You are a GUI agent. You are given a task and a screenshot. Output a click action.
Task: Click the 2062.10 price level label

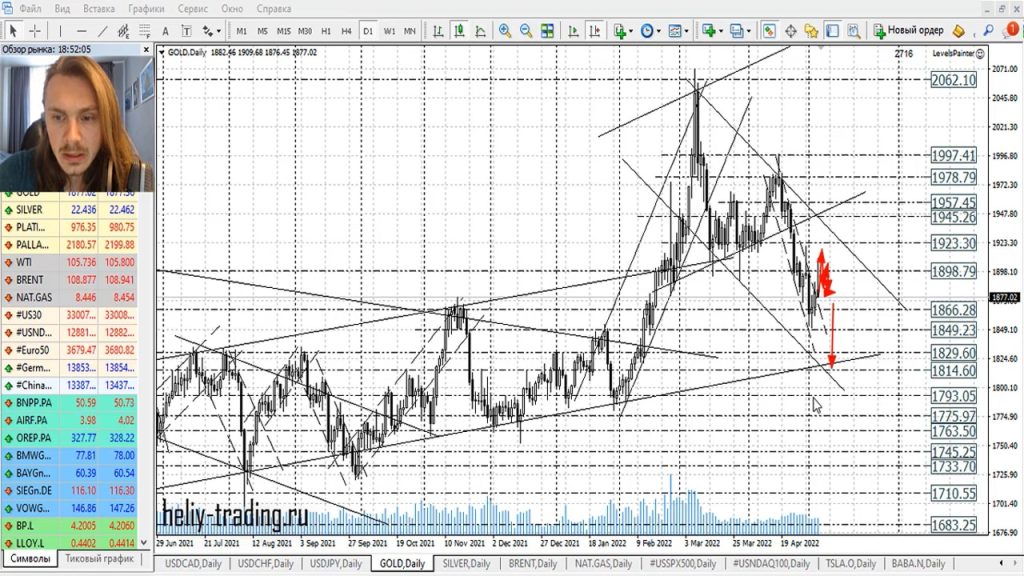click(x=952, y=80)
